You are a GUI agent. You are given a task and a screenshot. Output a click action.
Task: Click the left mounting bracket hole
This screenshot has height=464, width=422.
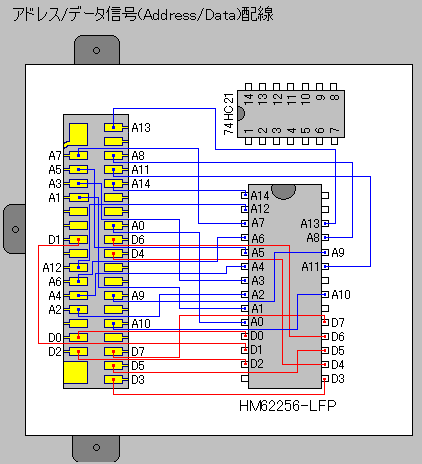coord(15,229)
